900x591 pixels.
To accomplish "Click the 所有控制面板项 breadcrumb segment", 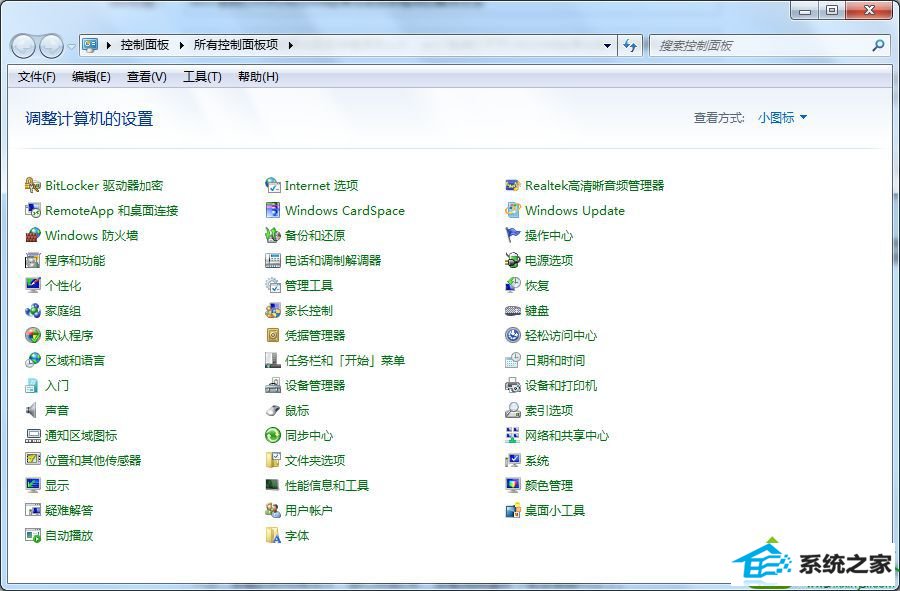I will (236, 45).
